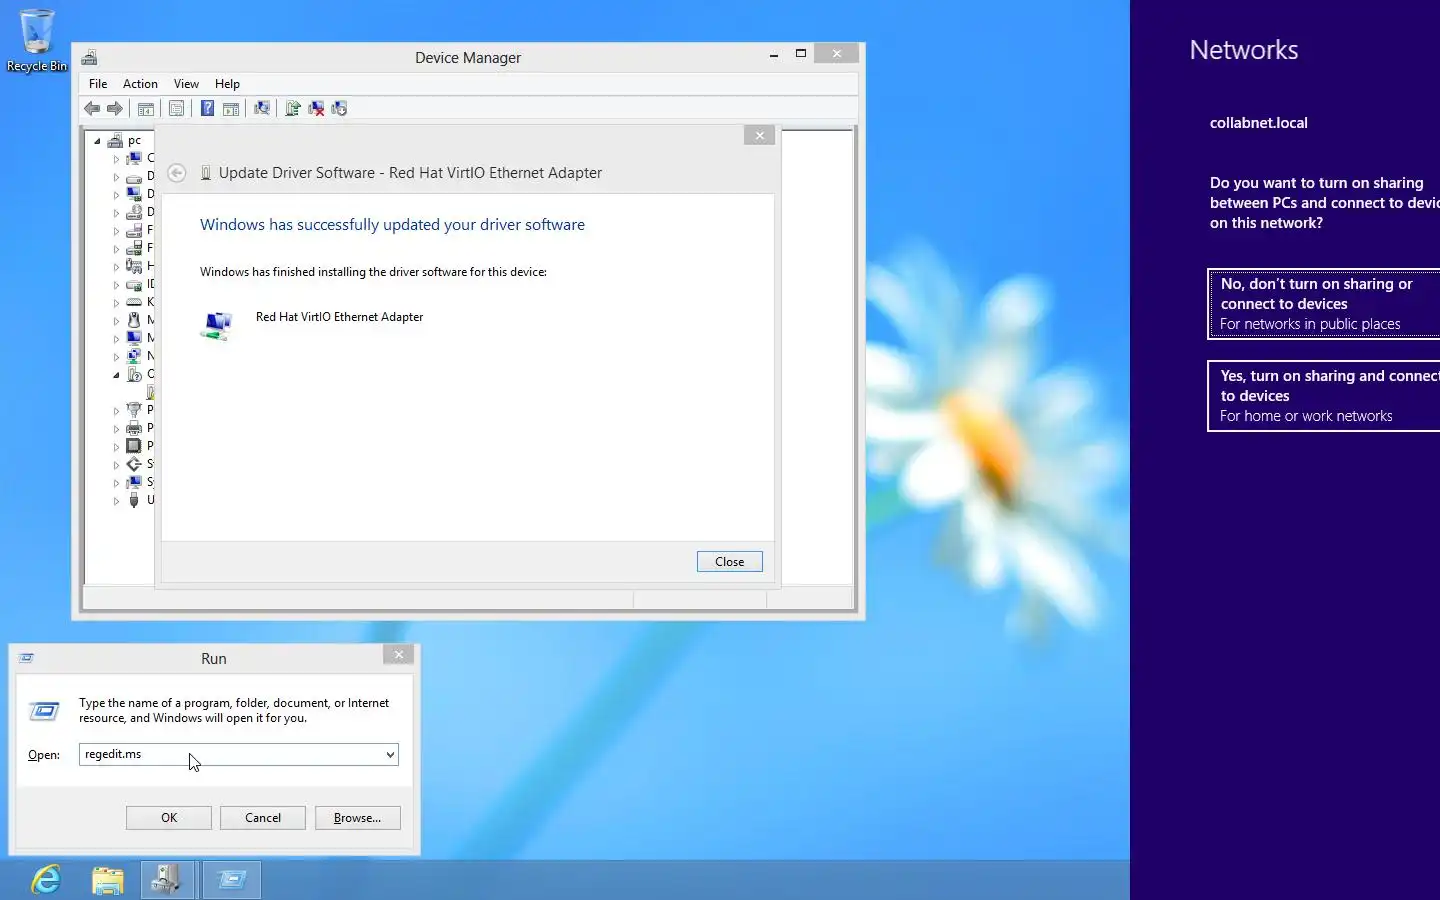
Task: Open the Help menu in Device Manager
Action: point(227,84)
